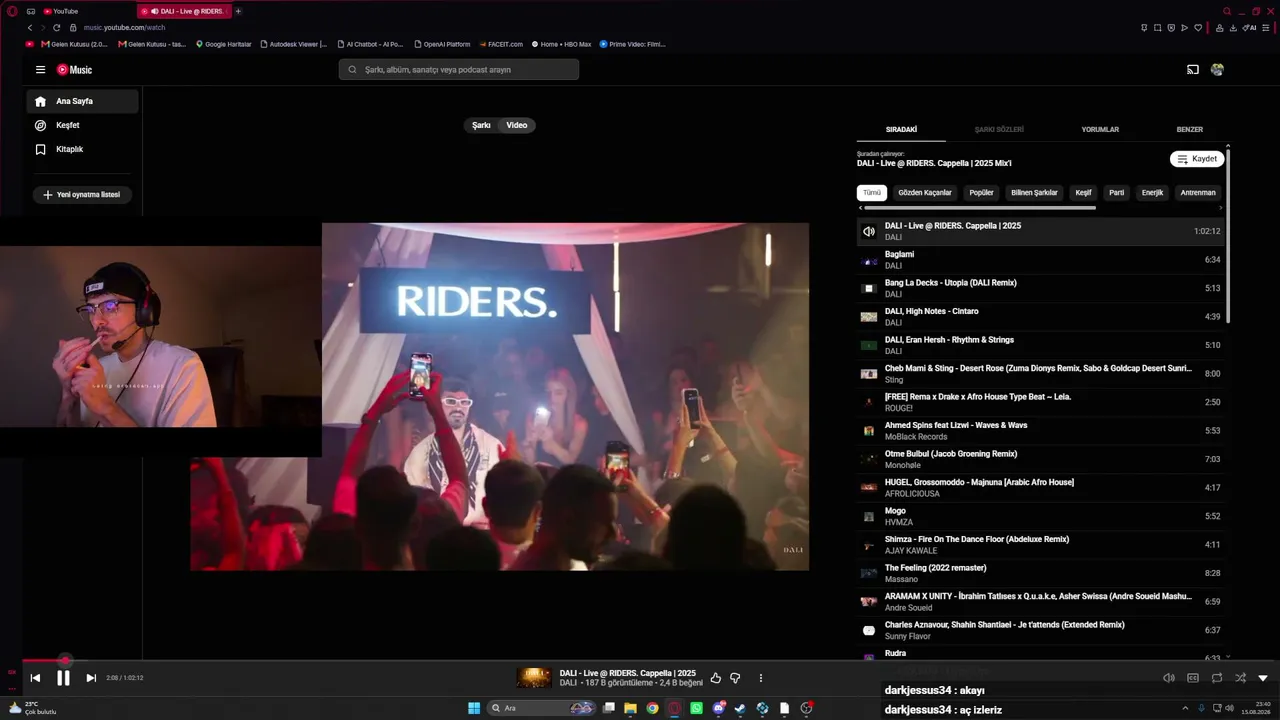Image resolution: width=1280 pixels, height=720 pixels.
Task: Click the filter chips horizontal scrollbar
Action: (x=979, y=208)
